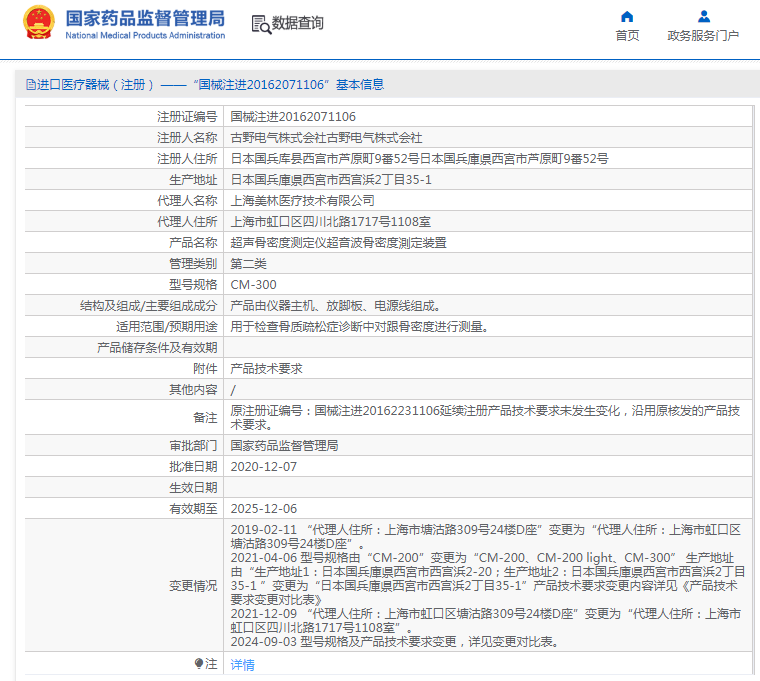Click the 管理类别 row label

193,264
